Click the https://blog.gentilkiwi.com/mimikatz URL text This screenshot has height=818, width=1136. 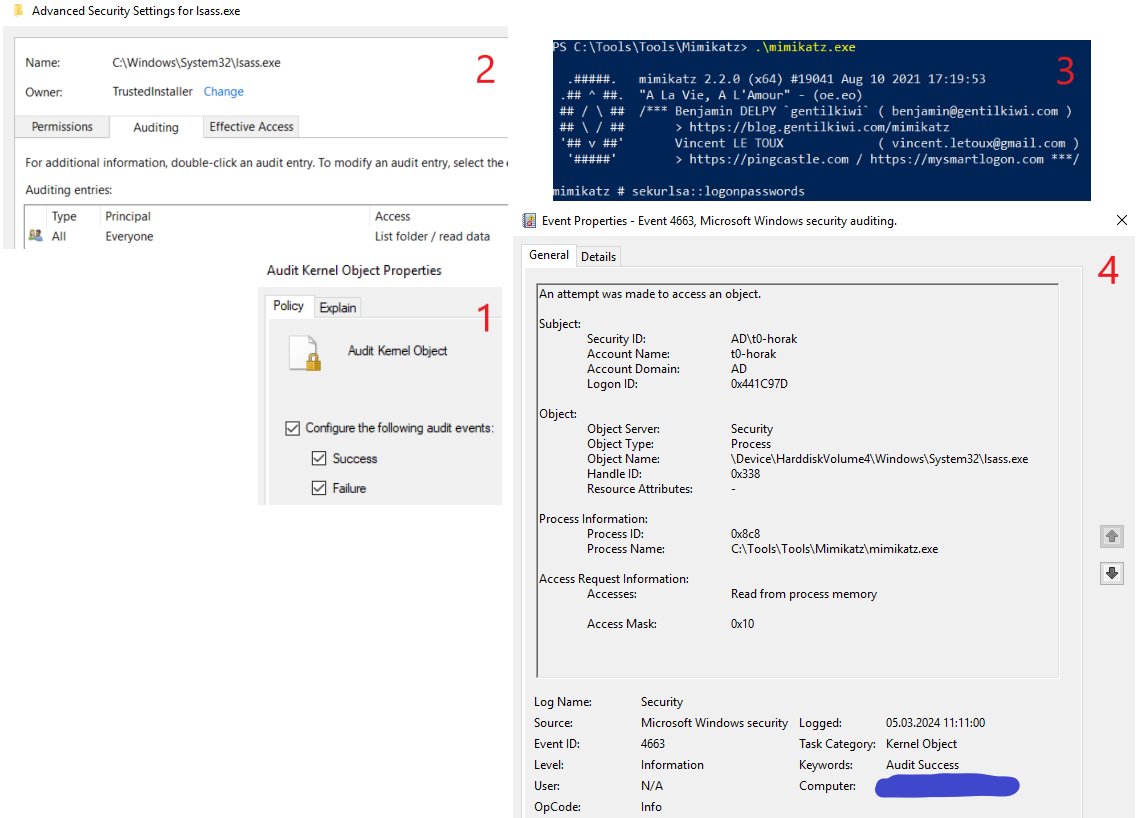coord(819,127)
